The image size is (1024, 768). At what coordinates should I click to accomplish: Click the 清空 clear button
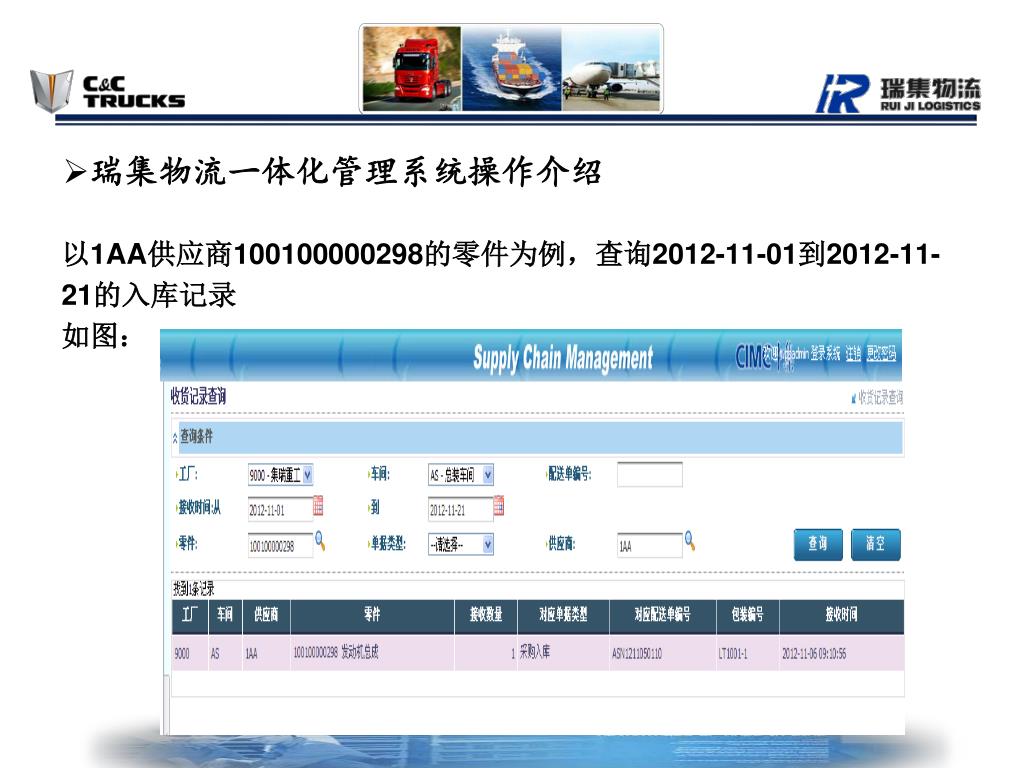pos(876,545)
